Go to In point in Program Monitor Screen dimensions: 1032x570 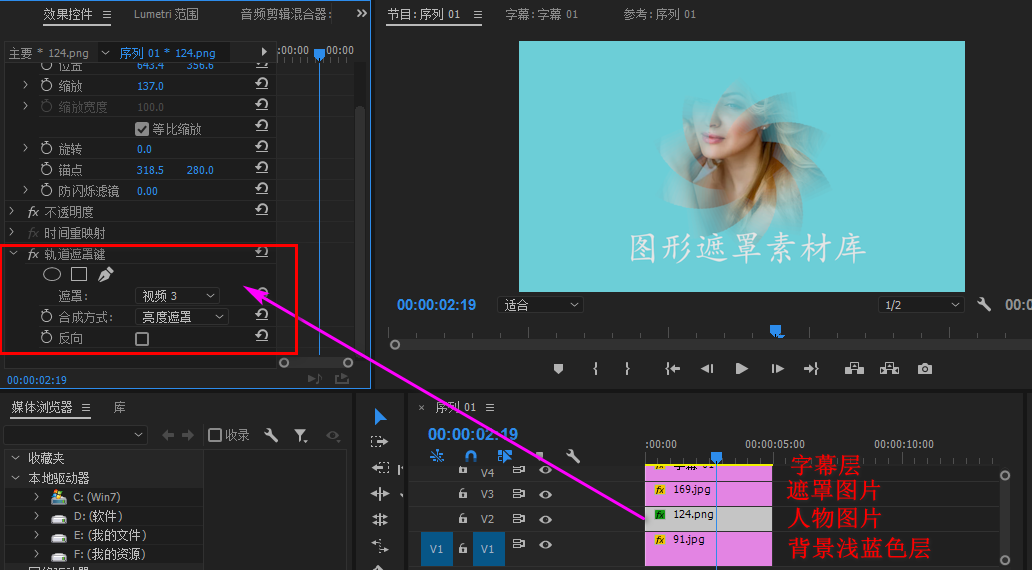click(672, 369)
